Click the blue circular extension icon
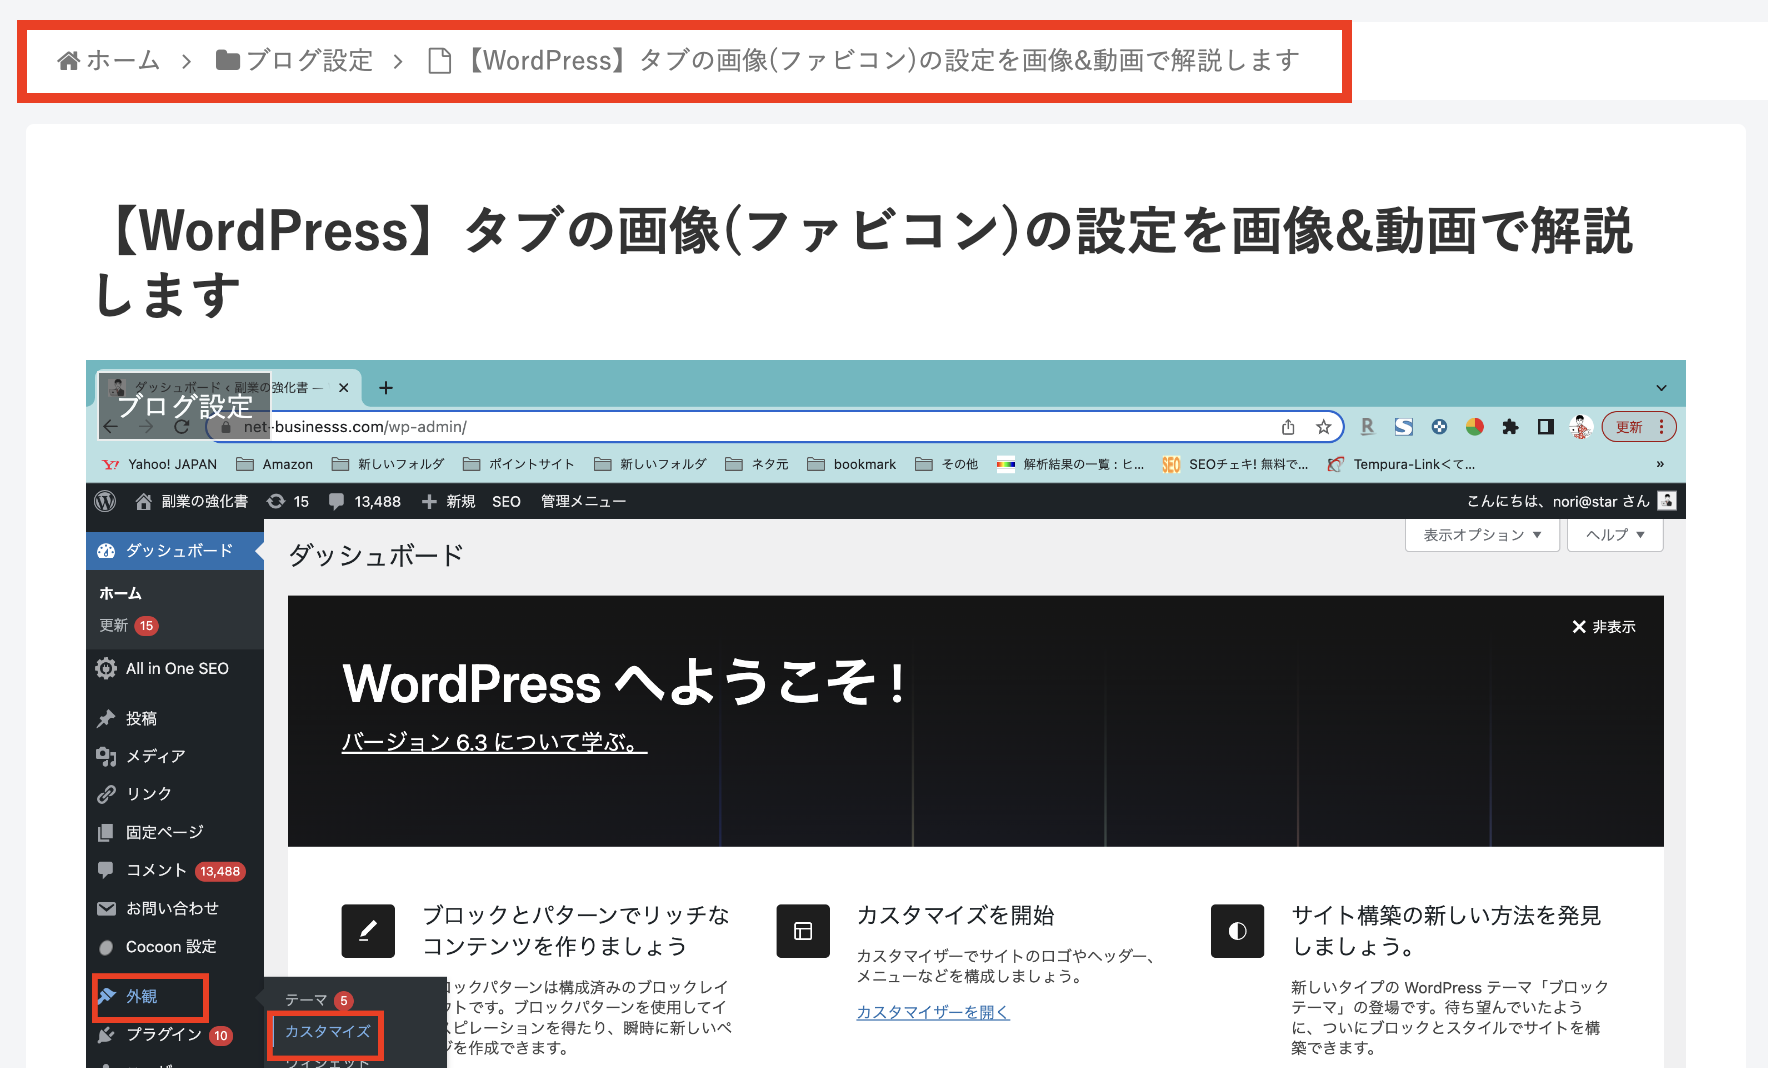Screen dimensions: 1768x1068 click(x=1439, y=427)
